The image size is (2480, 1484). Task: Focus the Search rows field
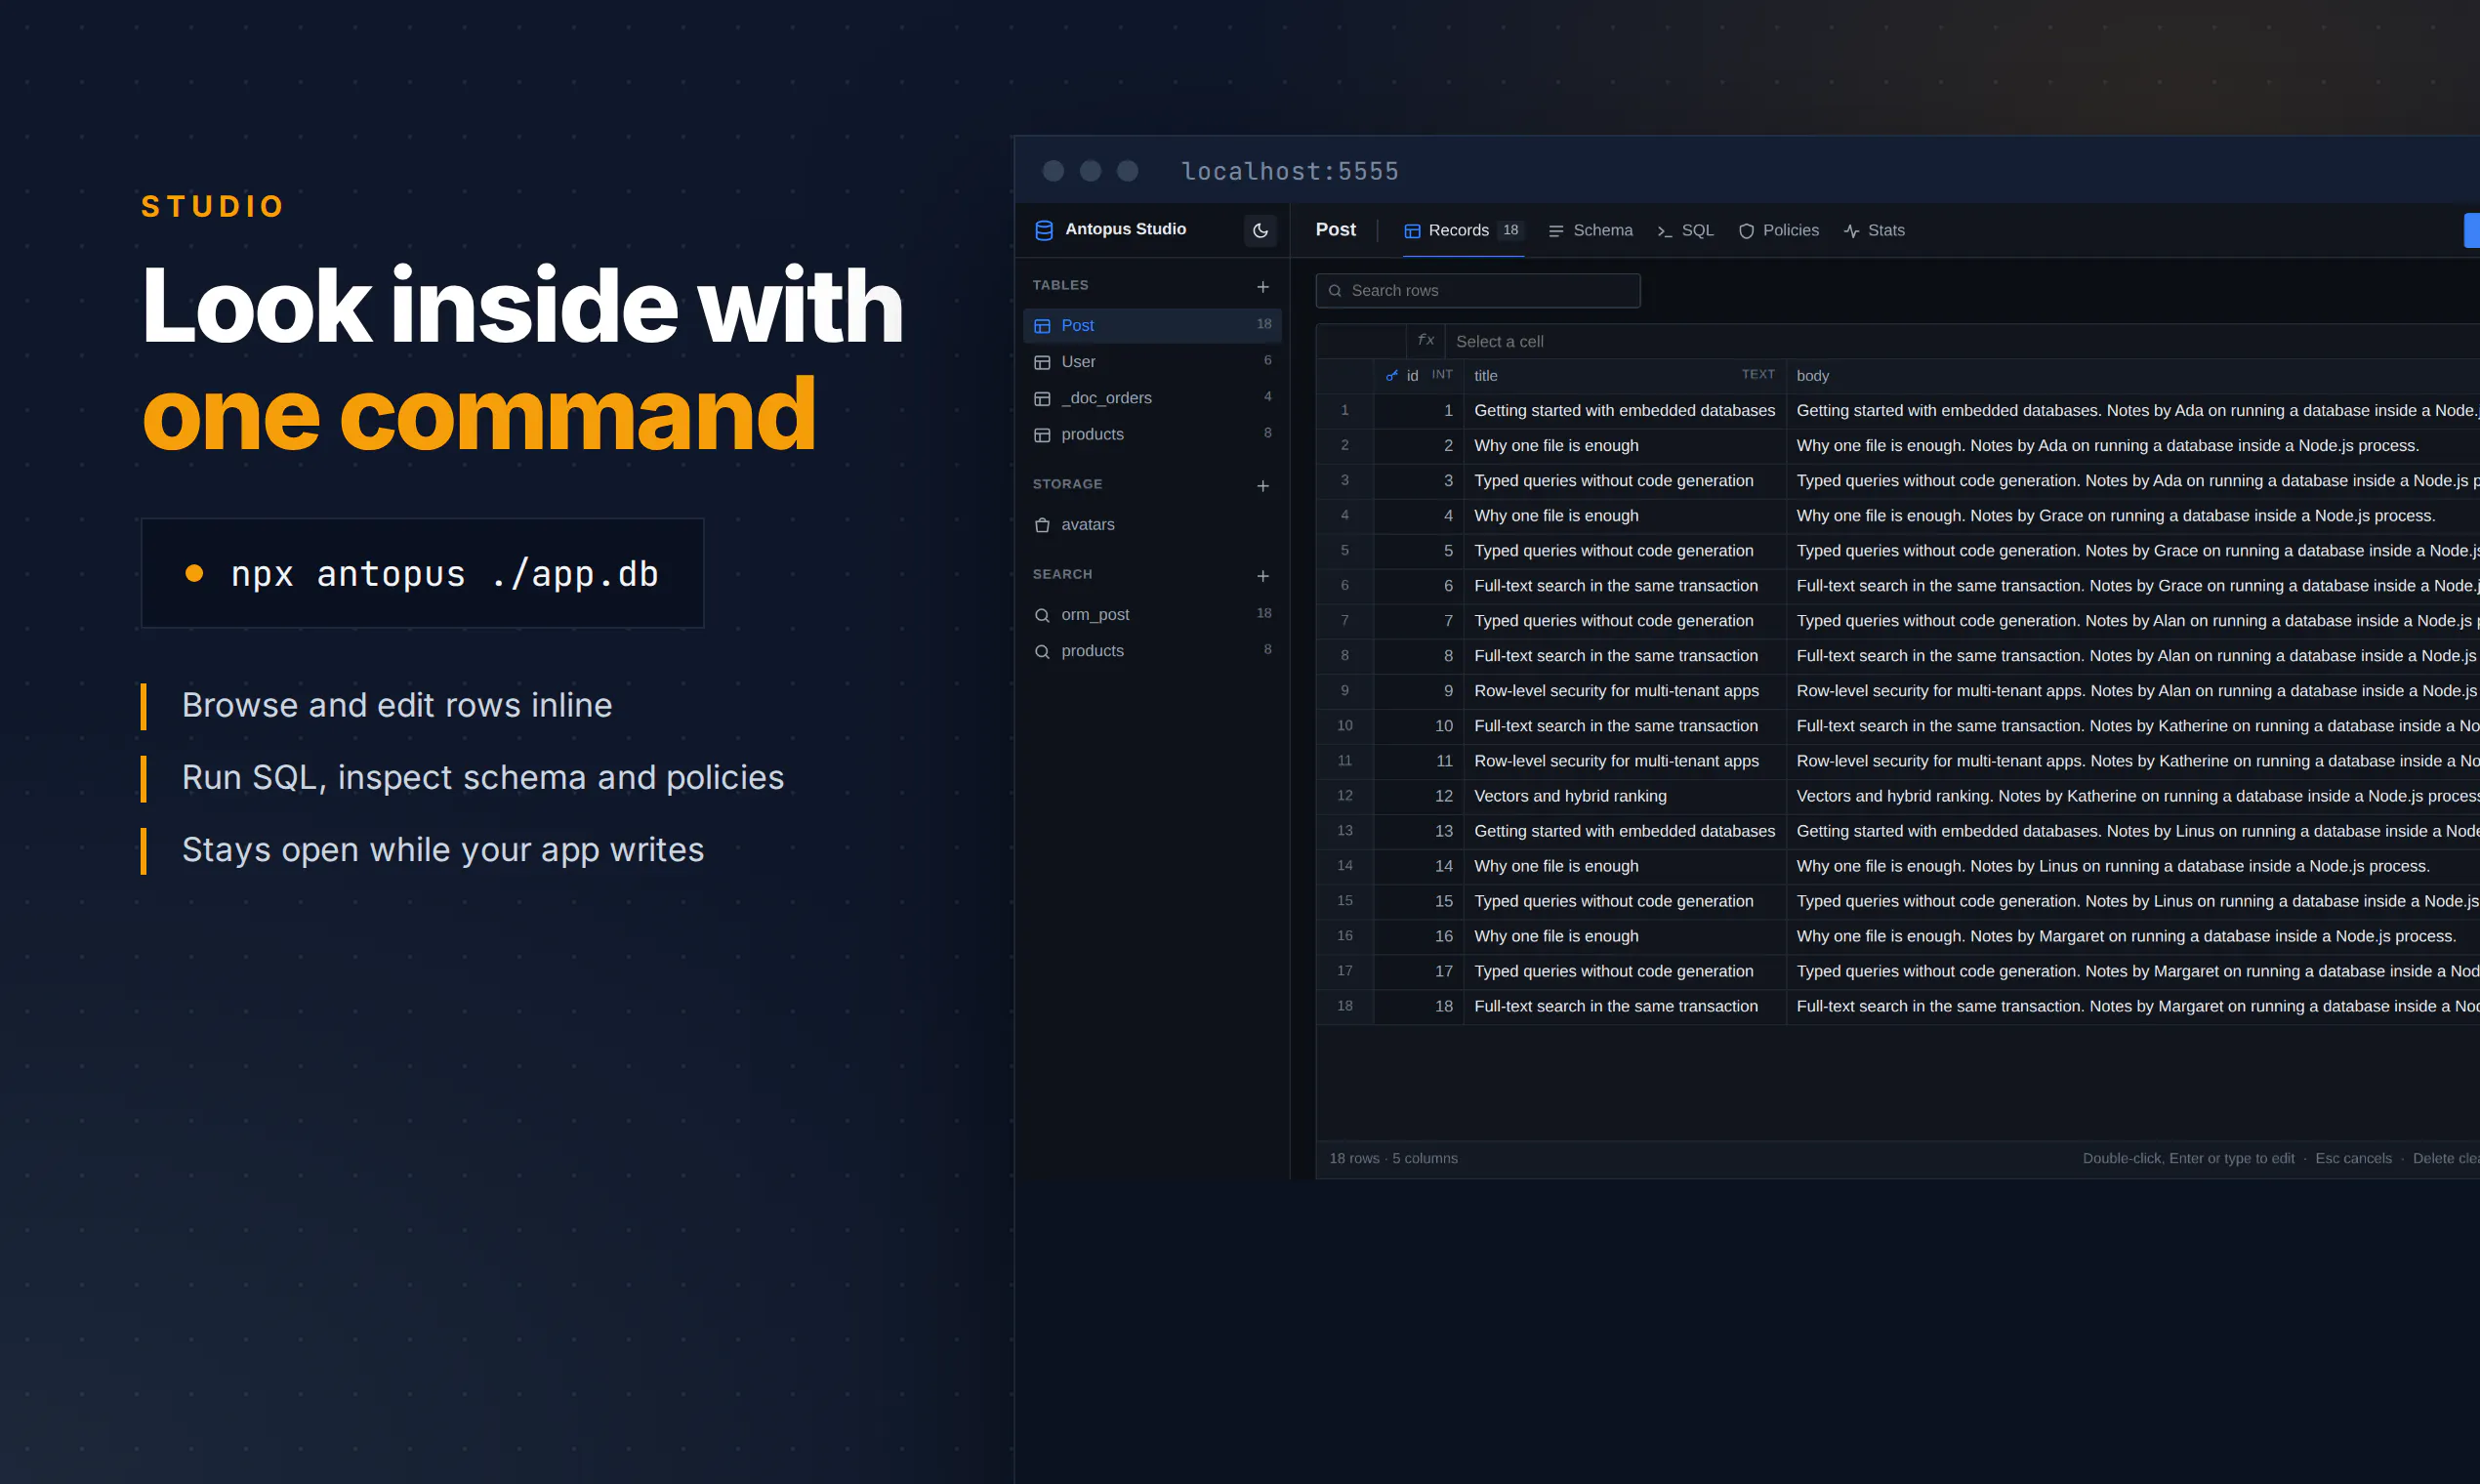[1478, 290]
